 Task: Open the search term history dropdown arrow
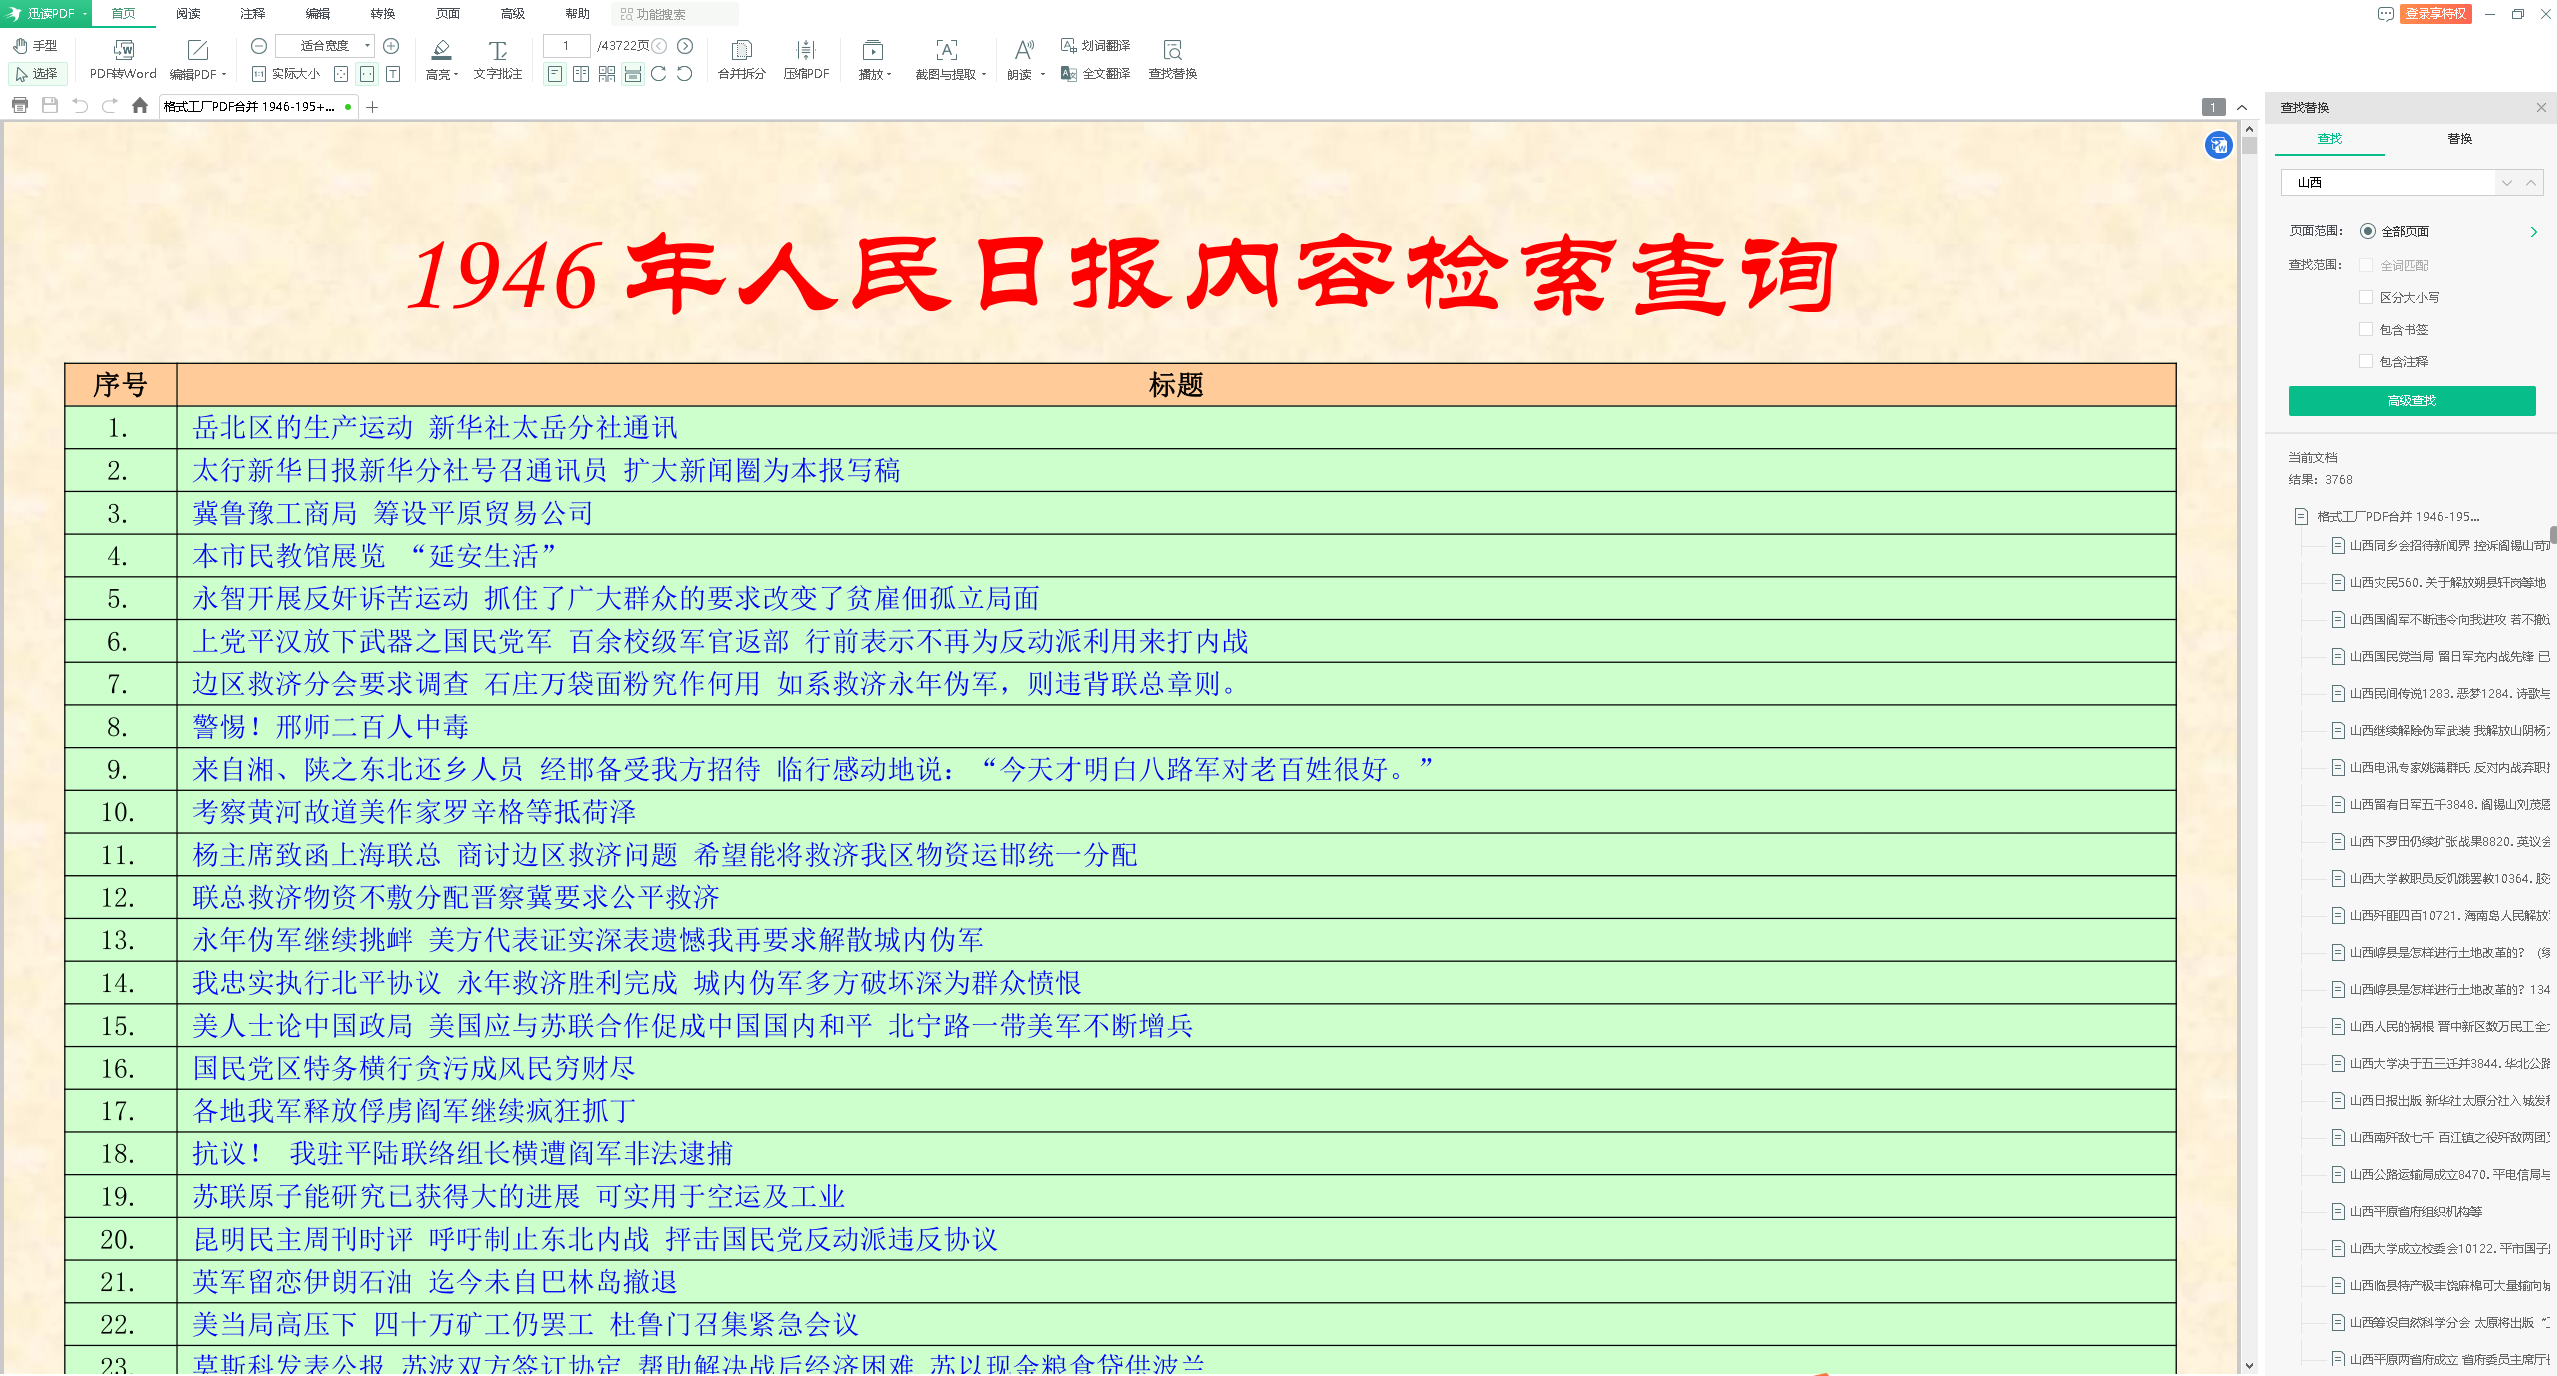pos(2506,183)
